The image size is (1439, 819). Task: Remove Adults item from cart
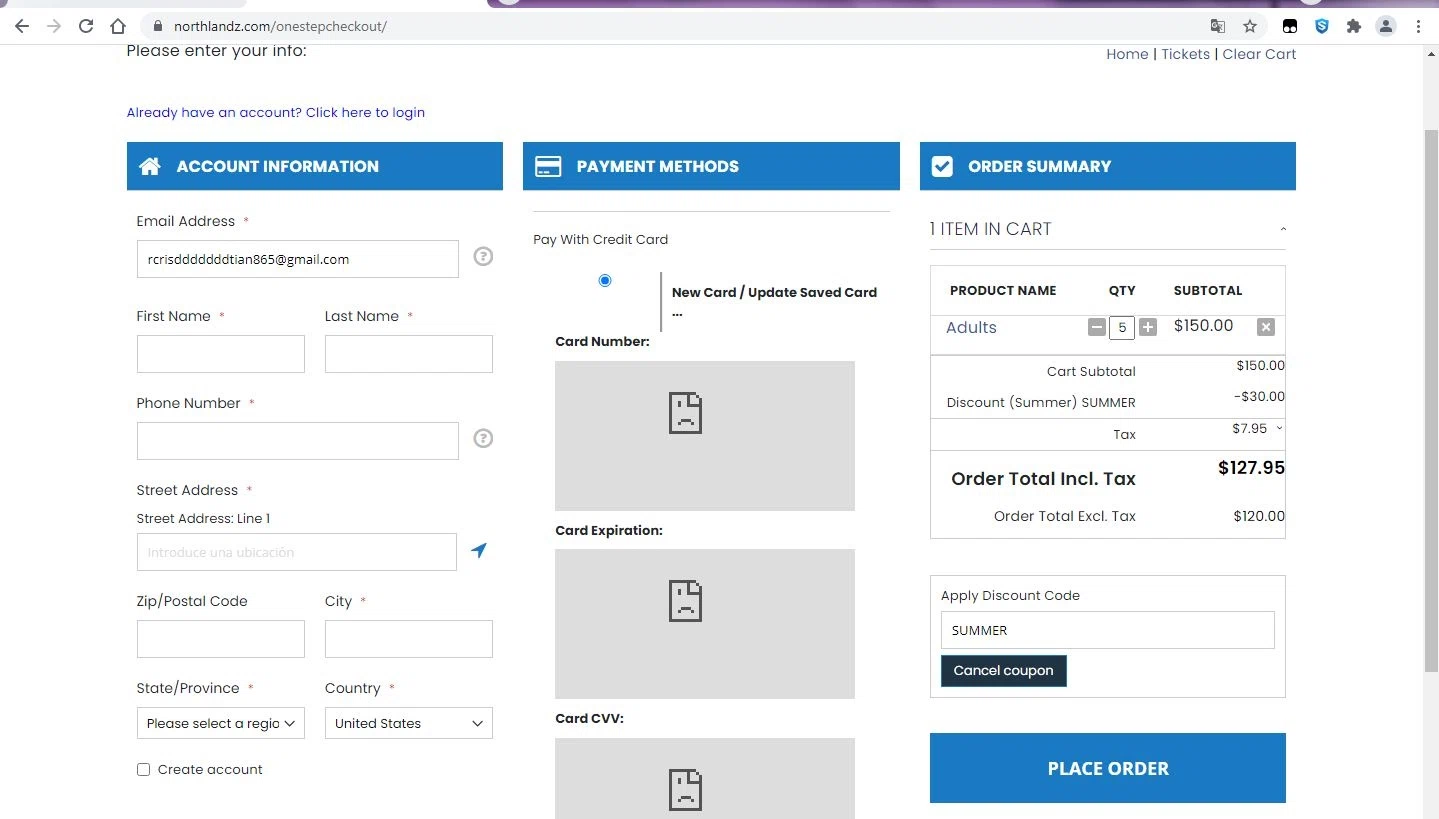(x=1266, y=327)
